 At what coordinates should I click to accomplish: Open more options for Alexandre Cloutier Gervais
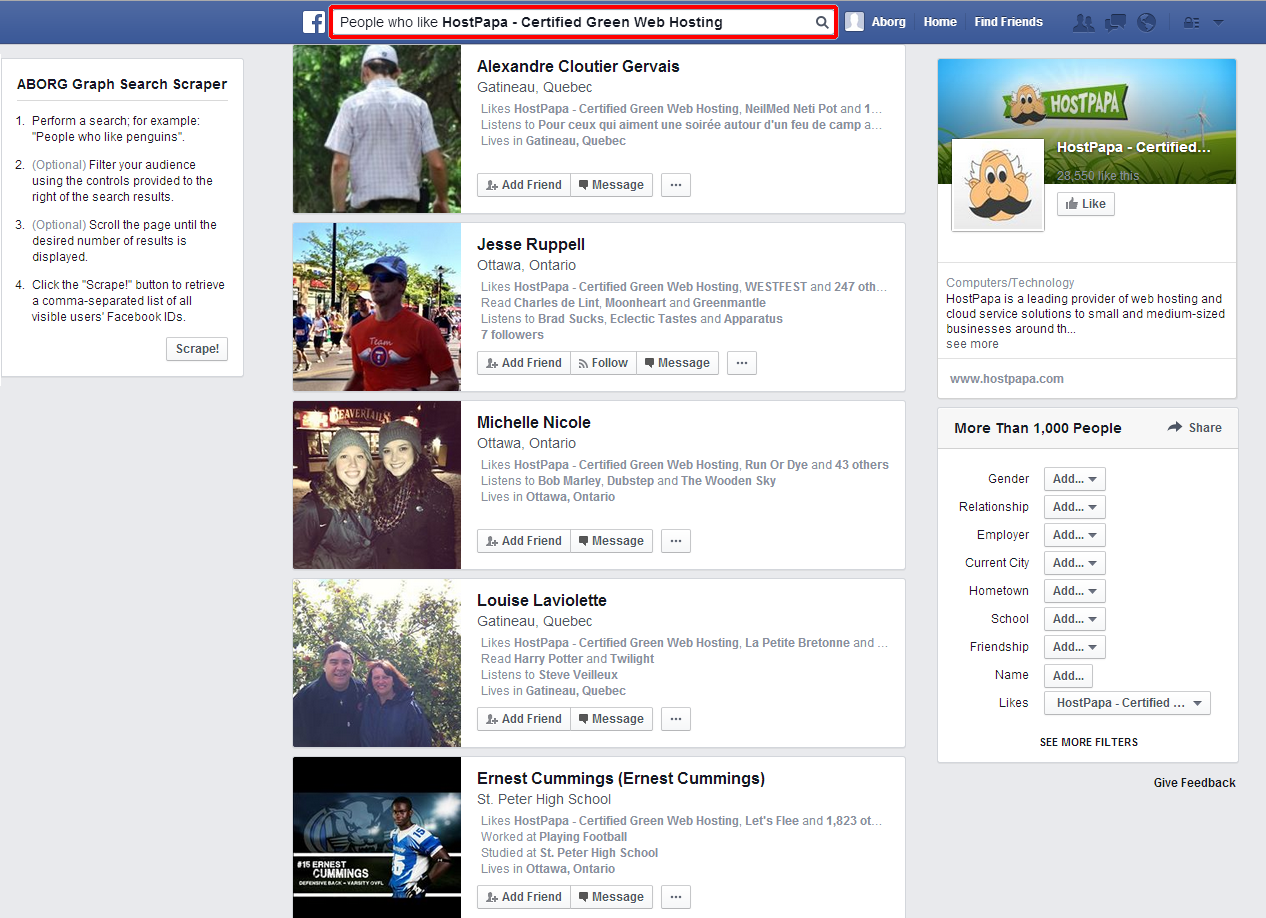click(676, 185)
